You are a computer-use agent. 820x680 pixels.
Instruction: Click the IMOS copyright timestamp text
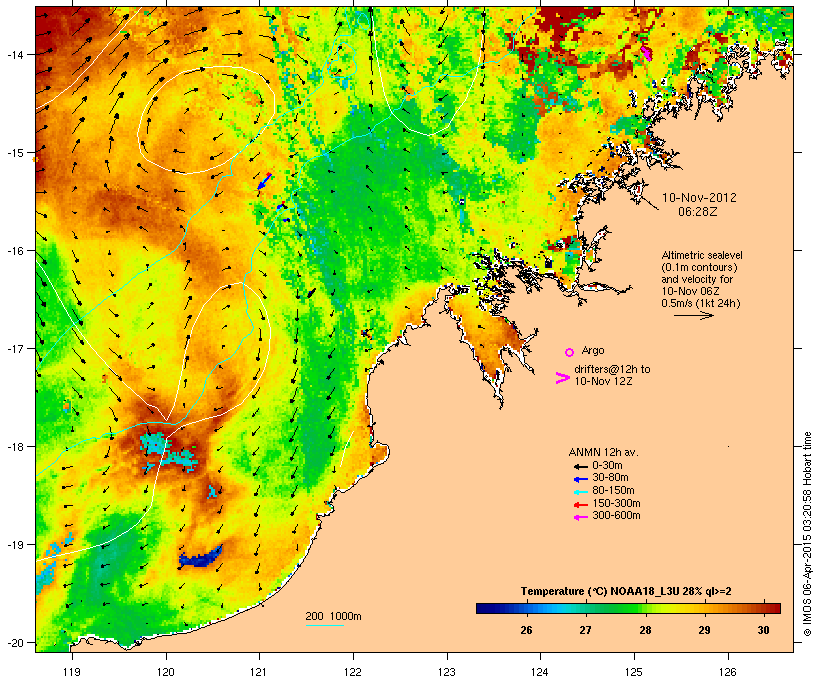pyautogui.click(x=807, y=534)
